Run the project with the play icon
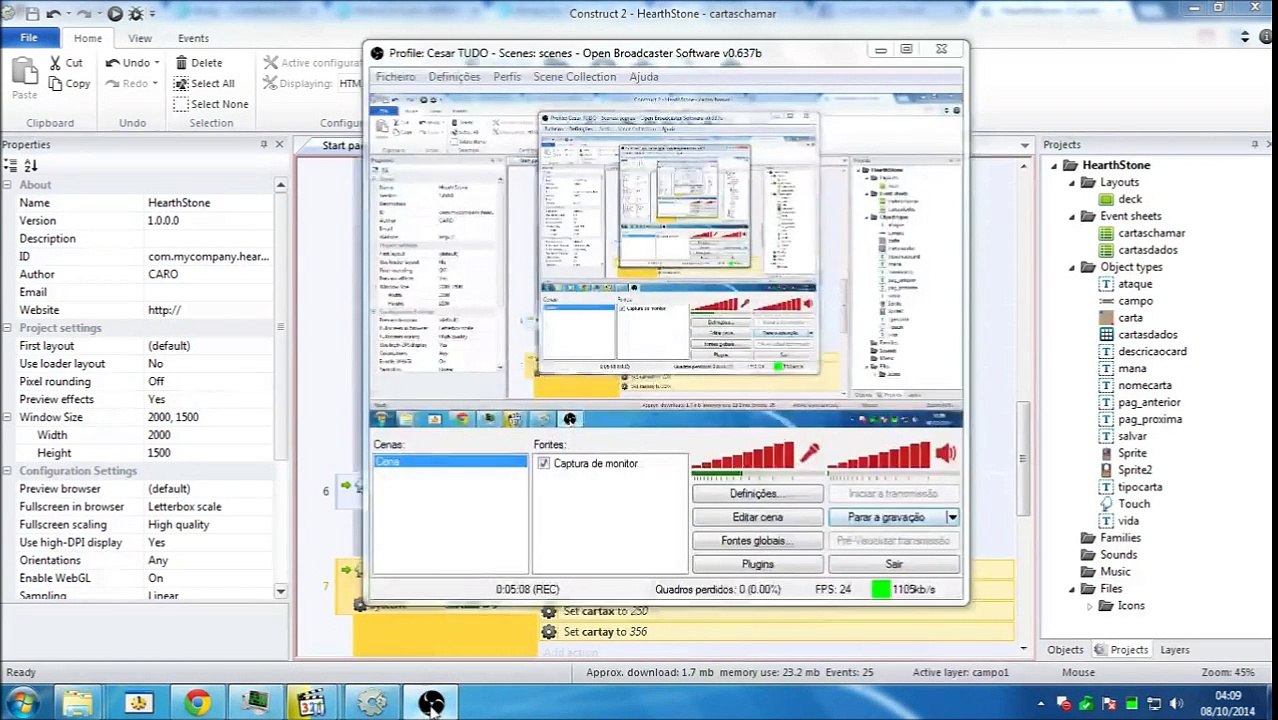This screenshot has height=720, width=1278. click(115, 14)
